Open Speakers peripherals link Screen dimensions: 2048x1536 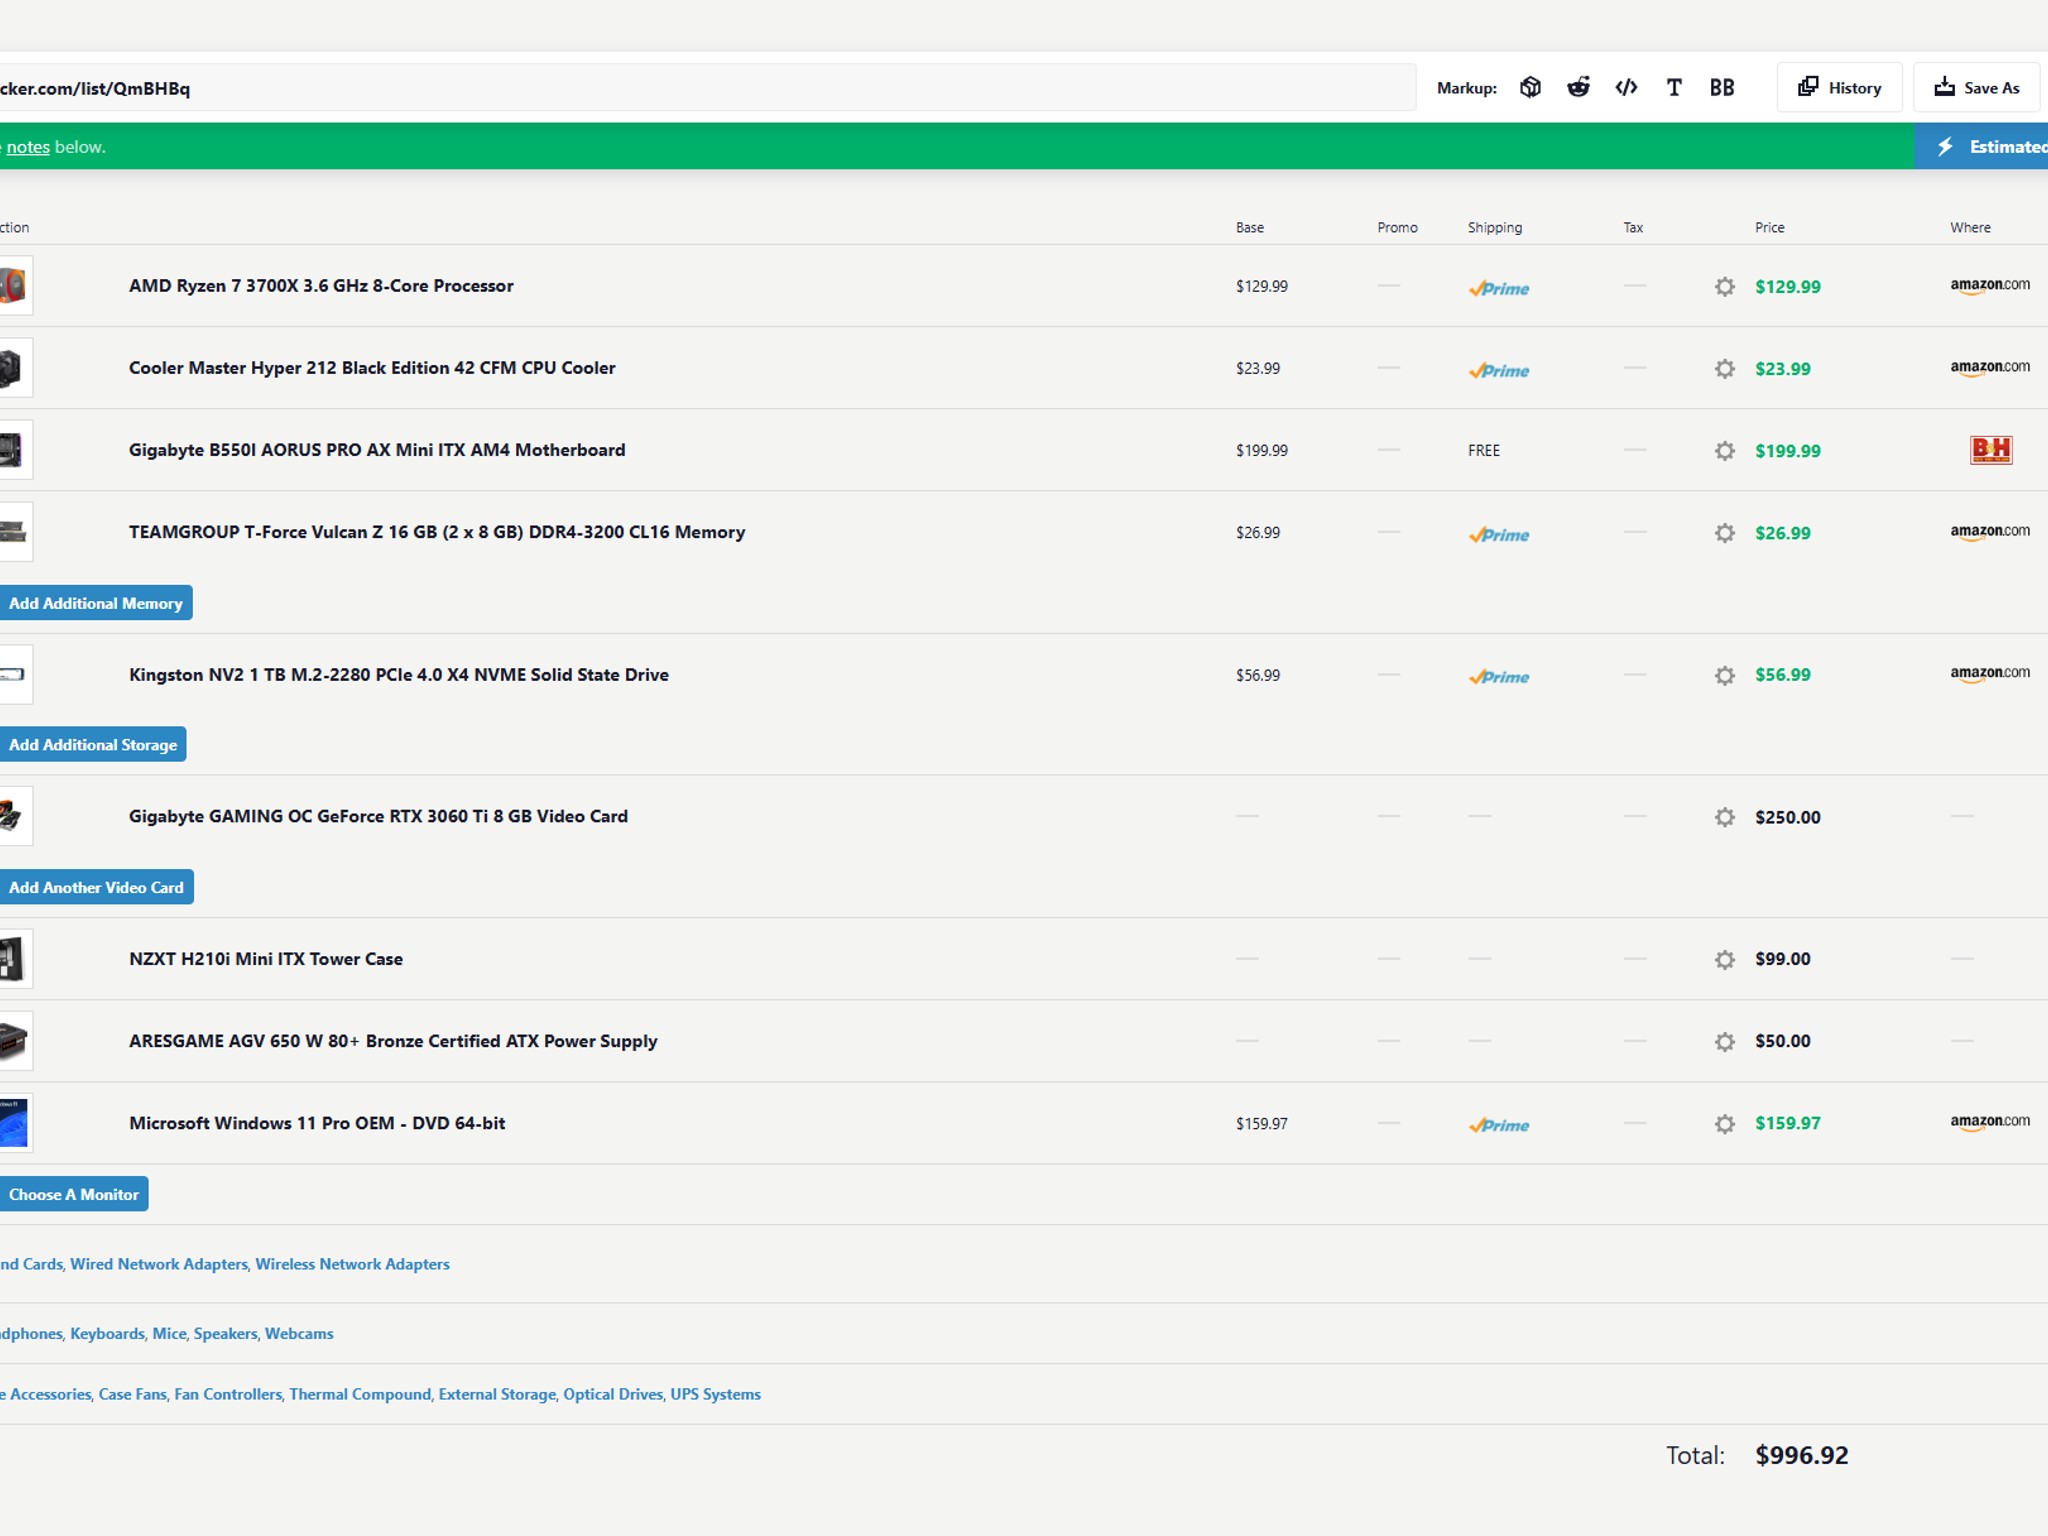[225, 1333]
